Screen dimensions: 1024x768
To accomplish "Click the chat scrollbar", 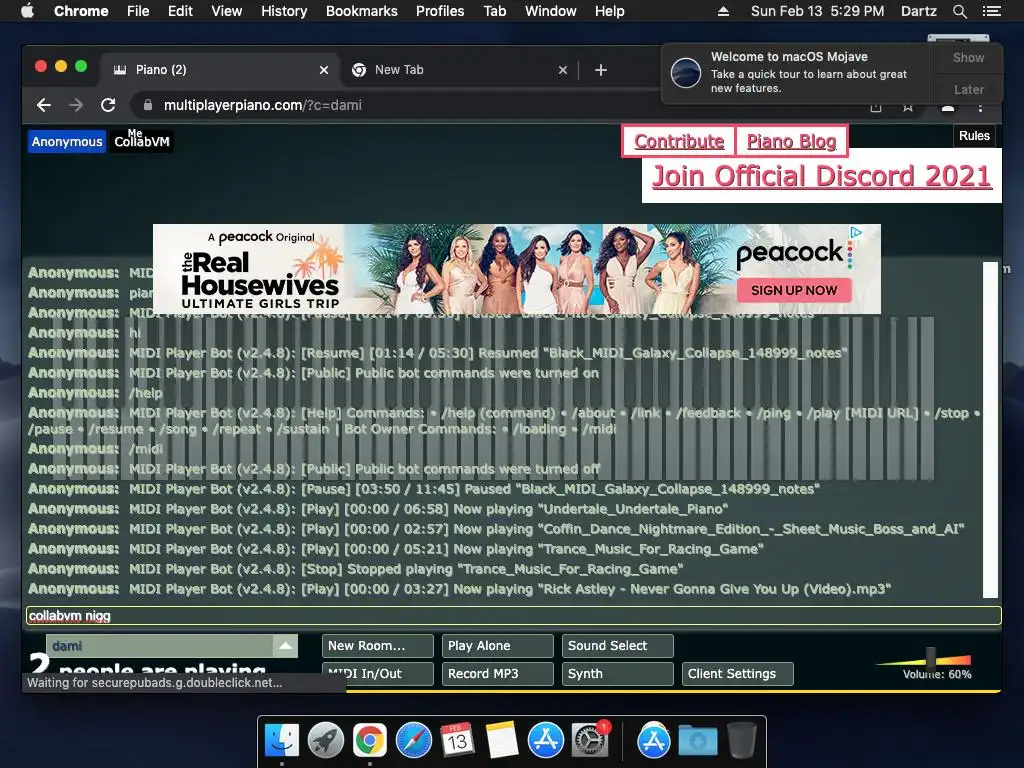I will 990,430.
